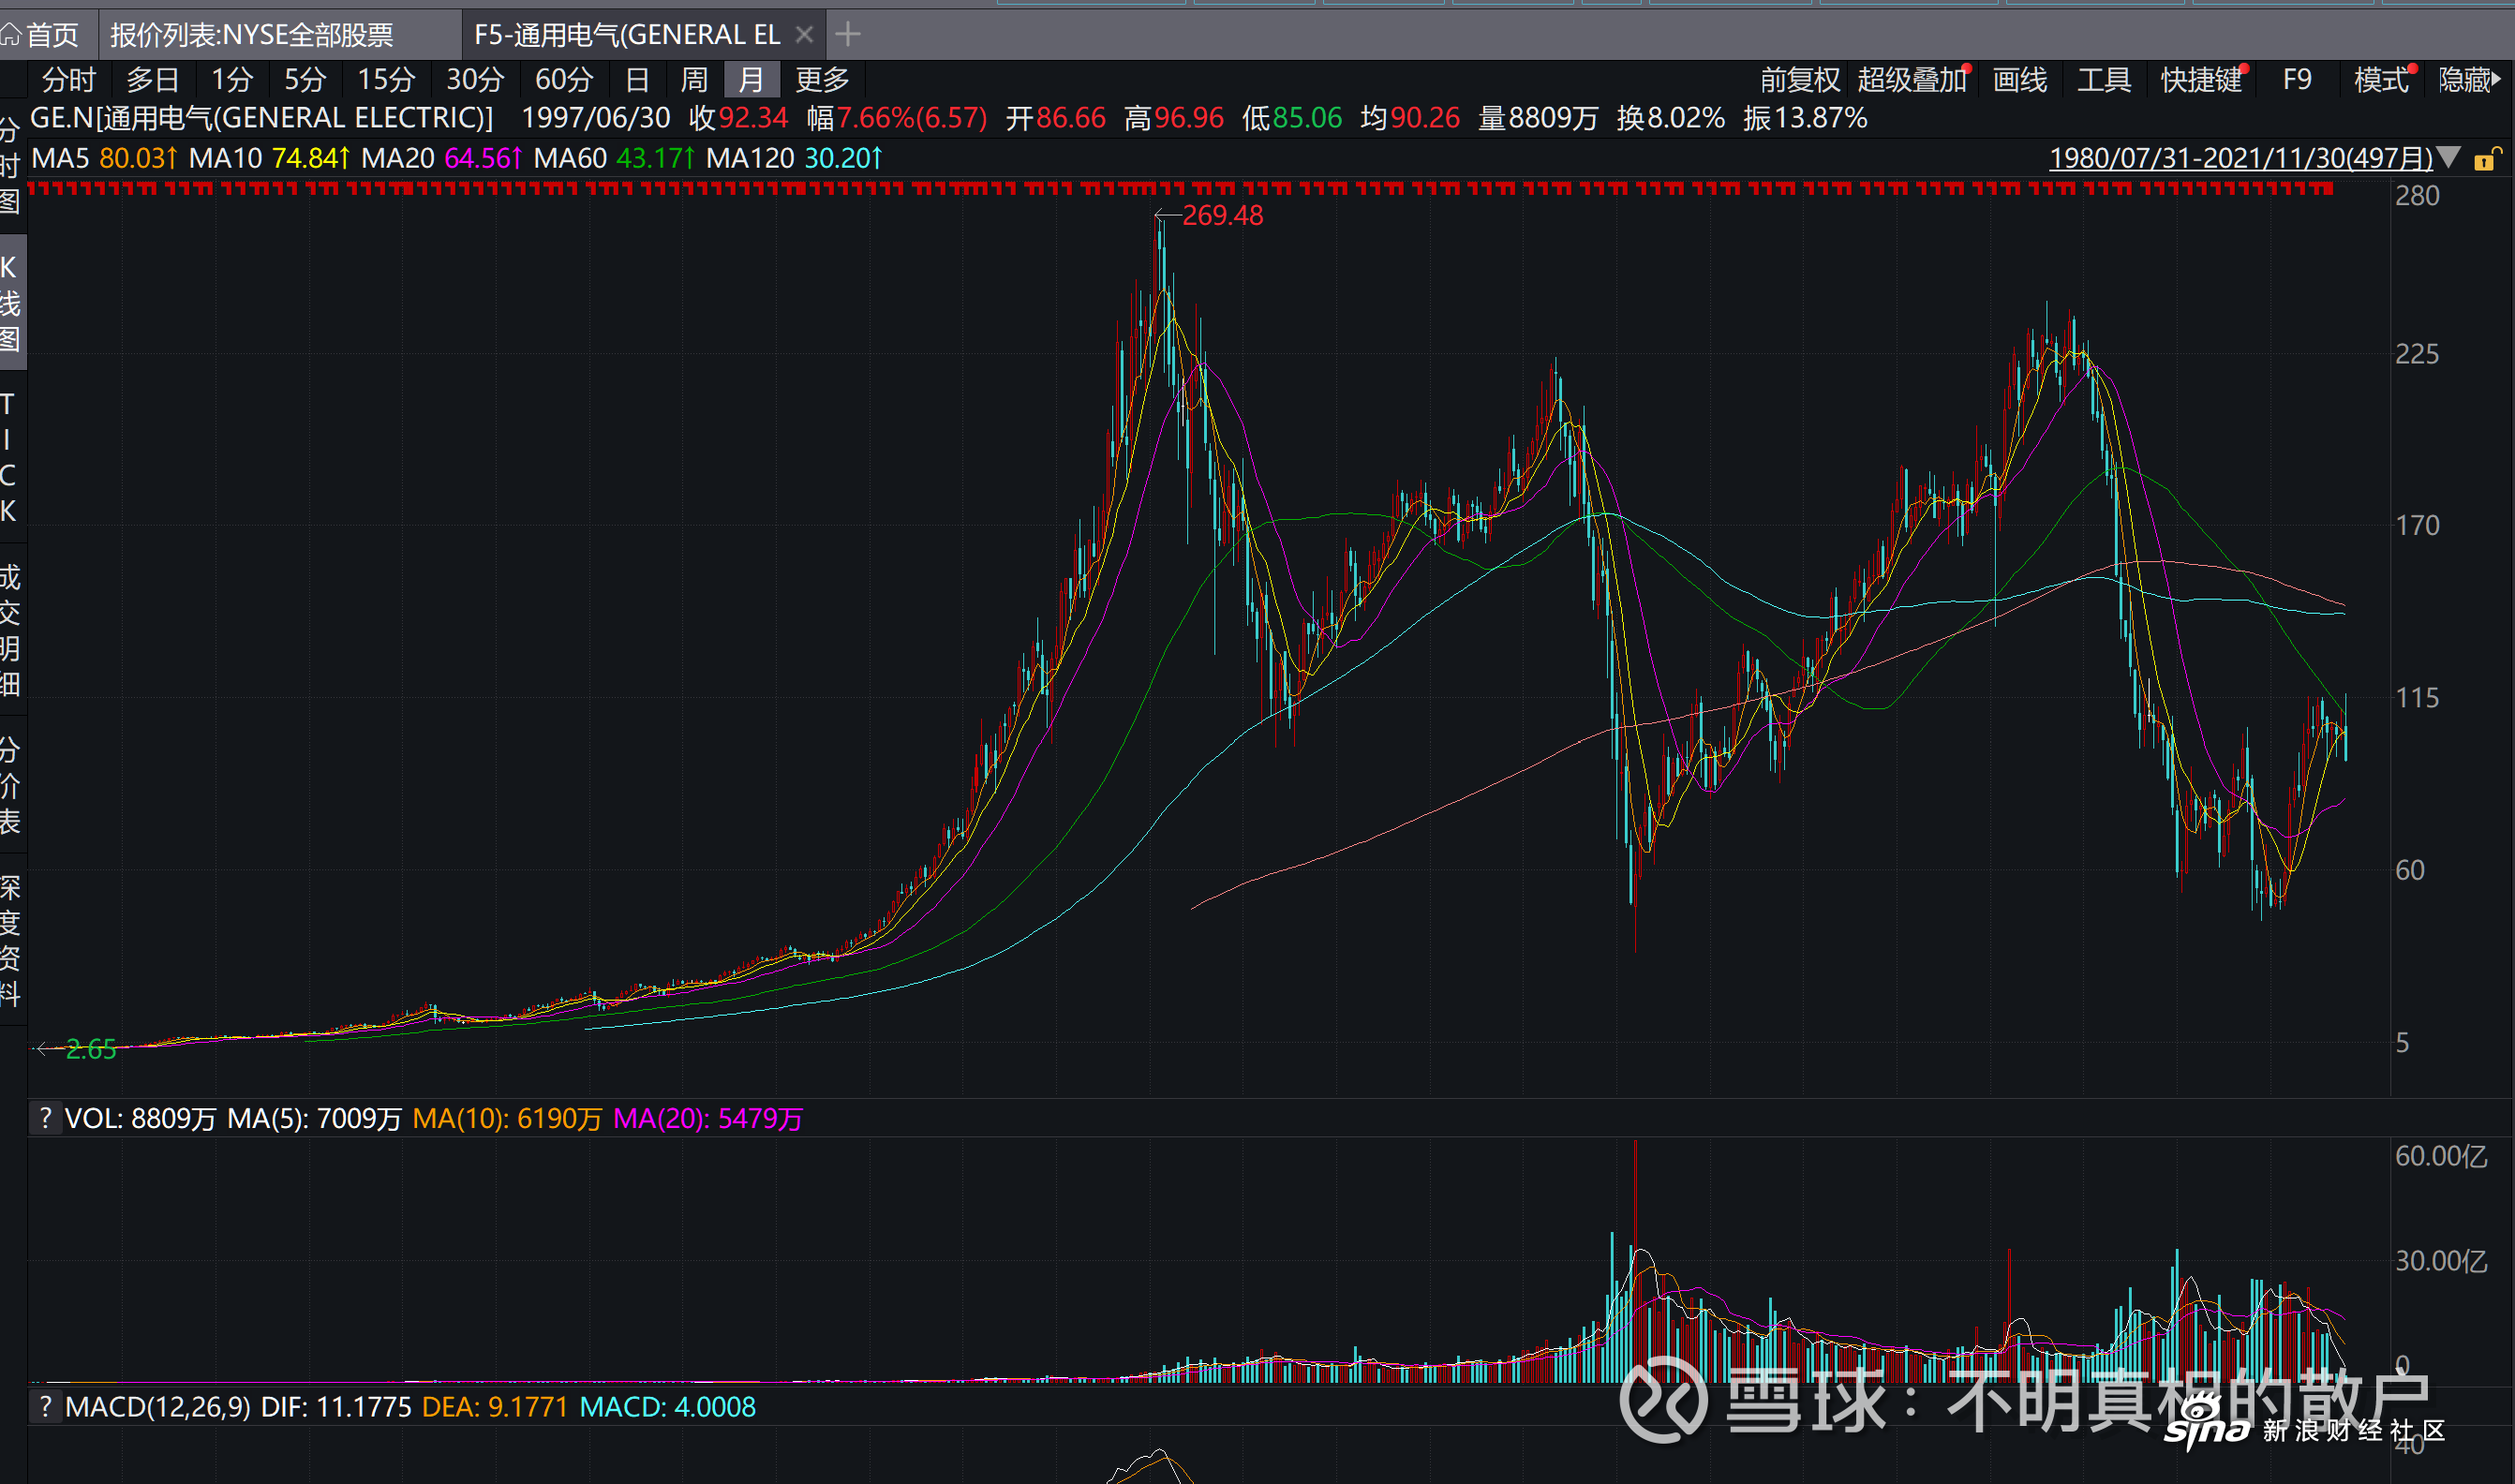The height and width of the screenshot is (1484, 2515).
Task: Select 月 monthly period
Action: pyautogui.click(x=751, y=79)
